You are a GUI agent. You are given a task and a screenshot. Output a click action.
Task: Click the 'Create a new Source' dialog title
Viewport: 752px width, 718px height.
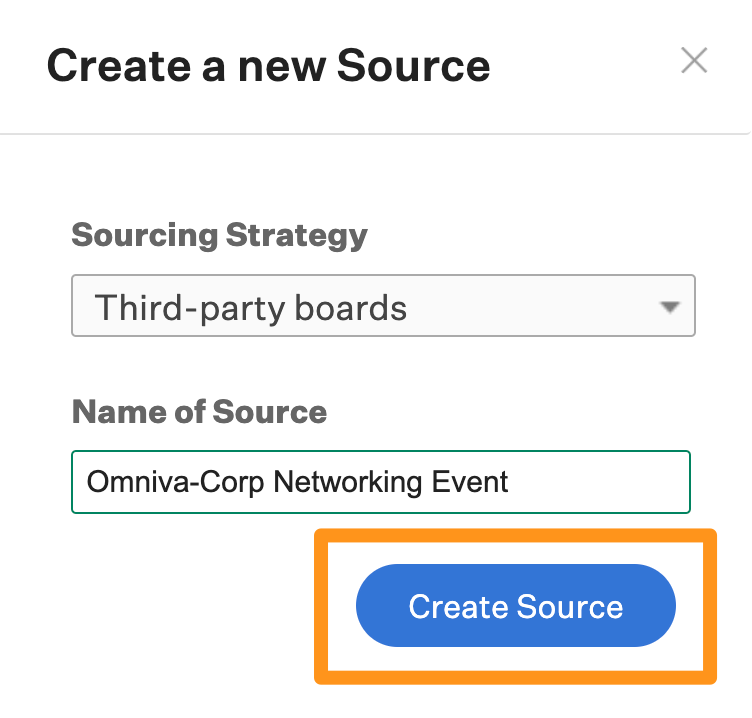pyautogui.click(x=268, y=66)
